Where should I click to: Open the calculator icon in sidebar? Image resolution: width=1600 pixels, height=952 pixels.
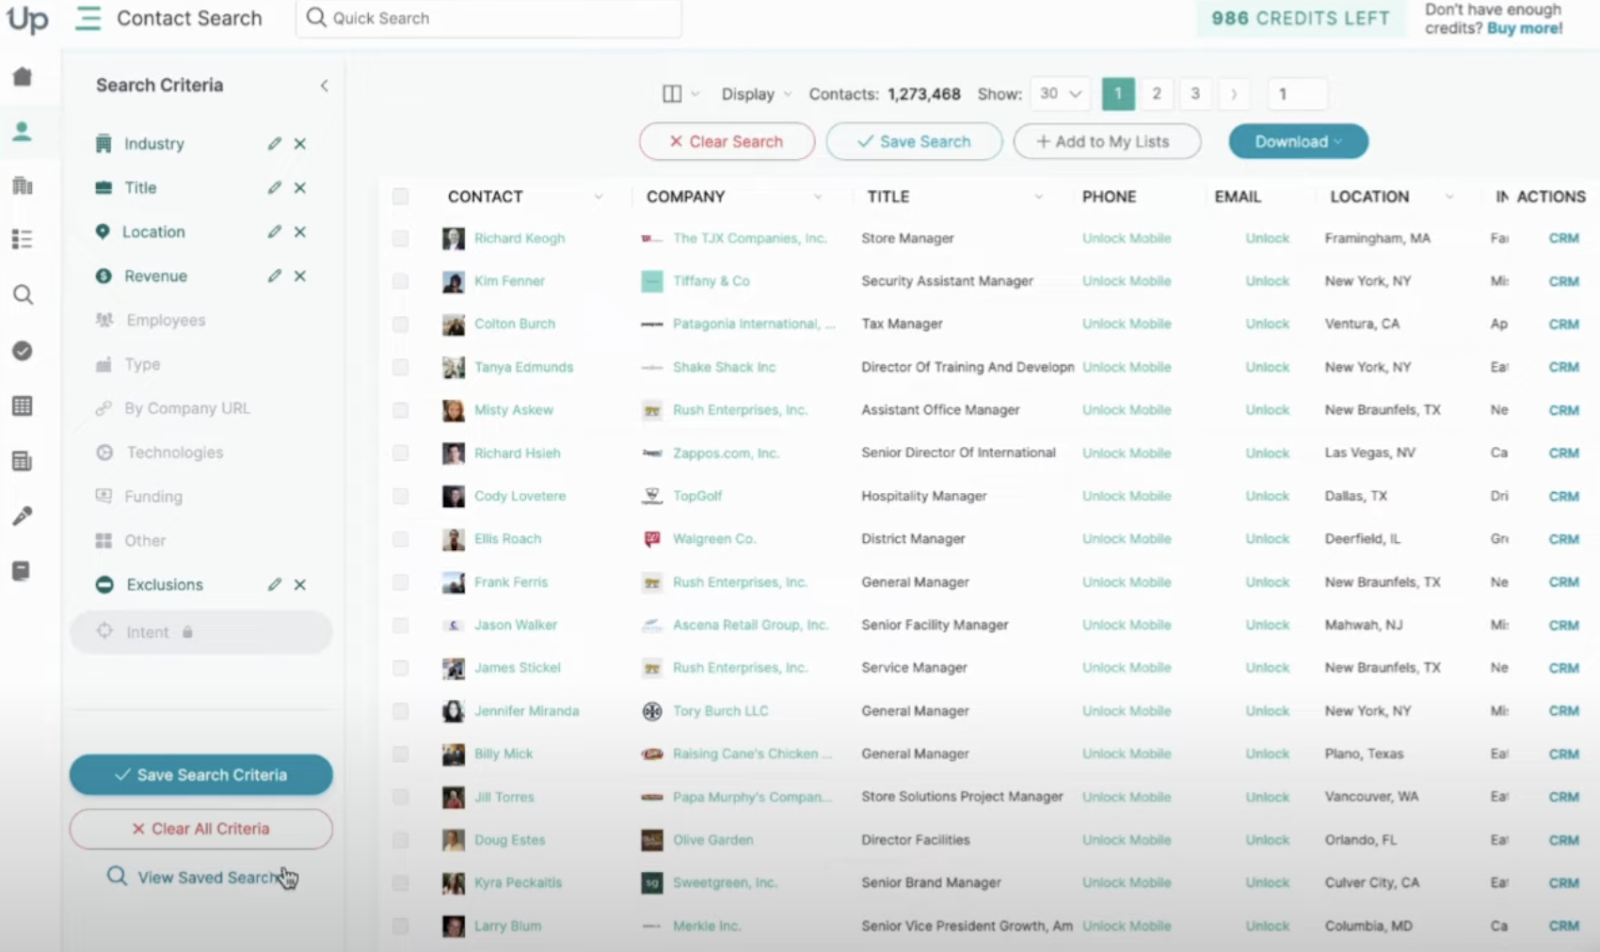click(x=22, y=461)
